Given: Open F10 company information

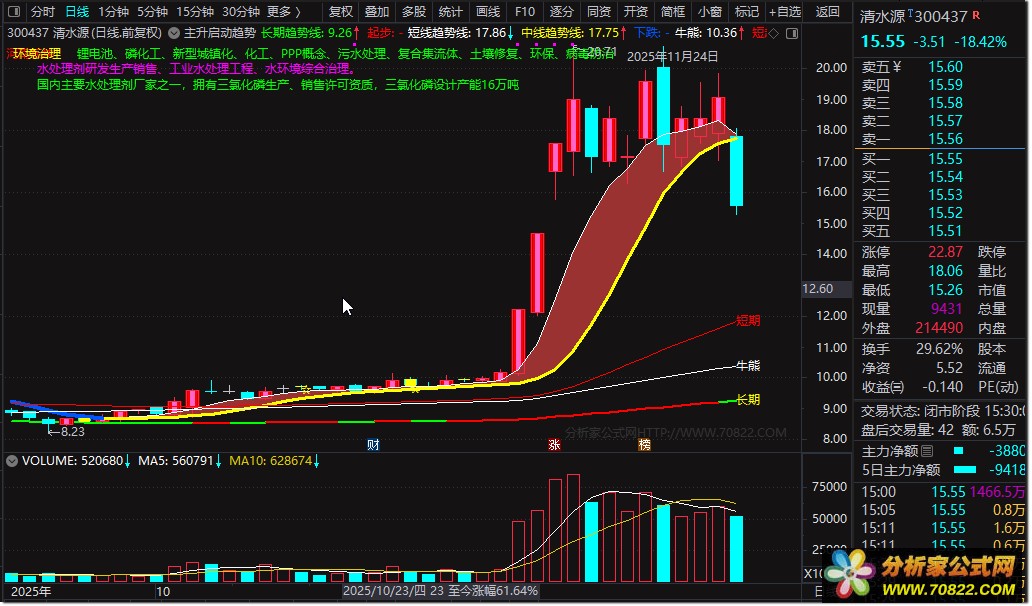Looking at the screenshot, I should (x=525, y=12).
